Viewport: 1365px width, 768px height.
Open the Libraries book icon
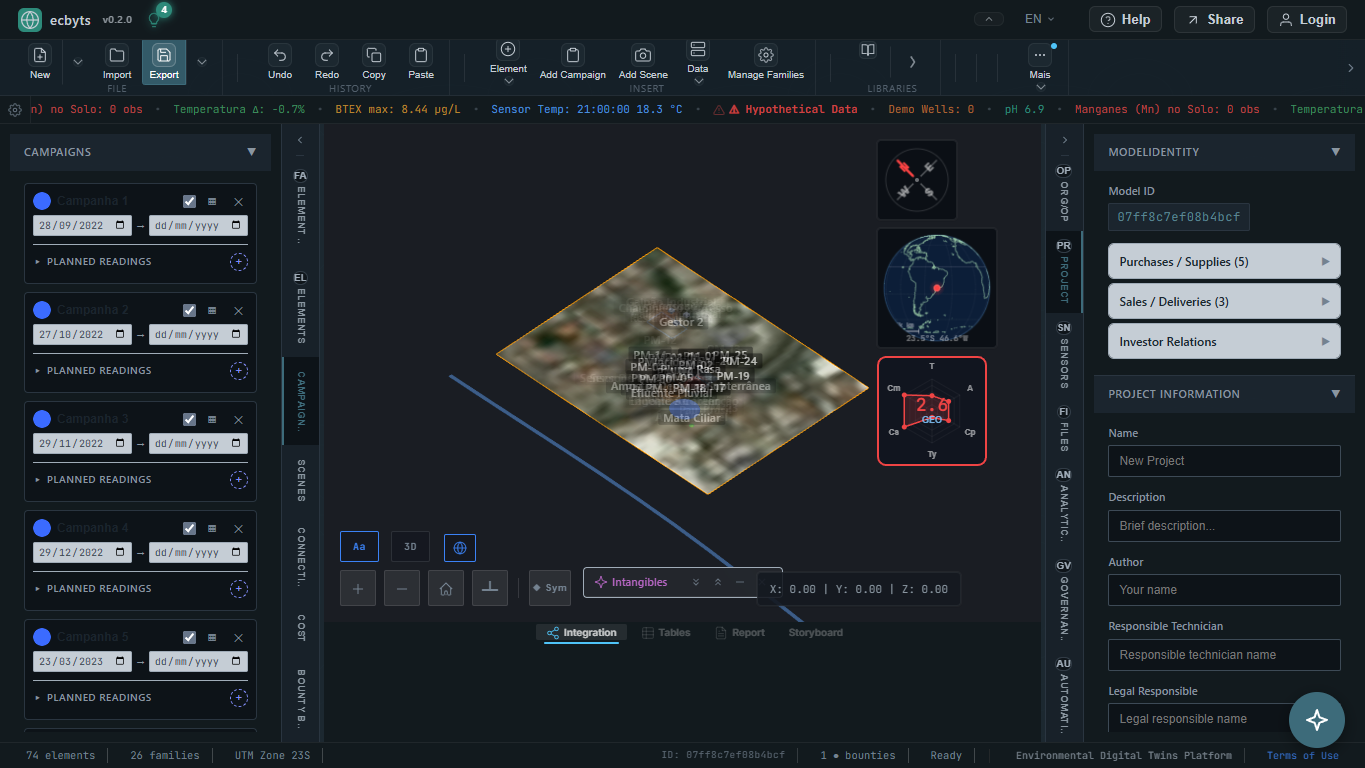pyautogui.click(x=868, y=50)
